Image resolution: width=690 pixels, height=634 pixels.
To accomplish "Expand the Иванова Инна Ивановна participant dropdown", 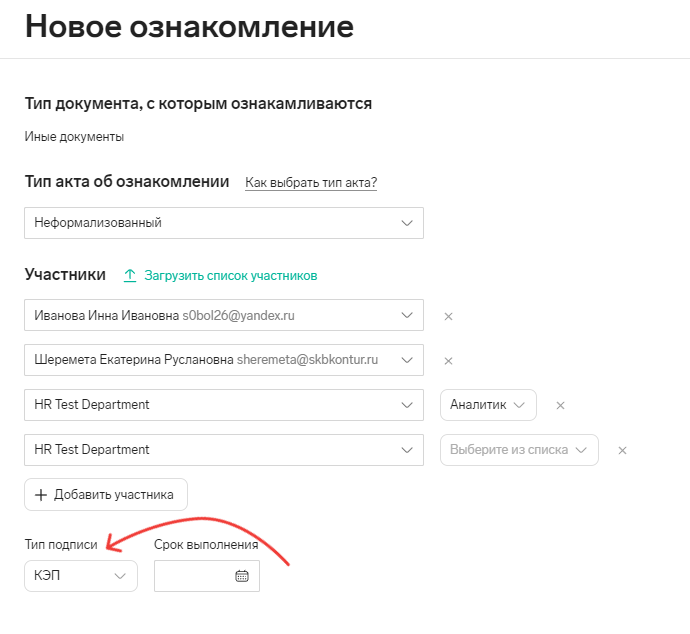I will 224,315.
